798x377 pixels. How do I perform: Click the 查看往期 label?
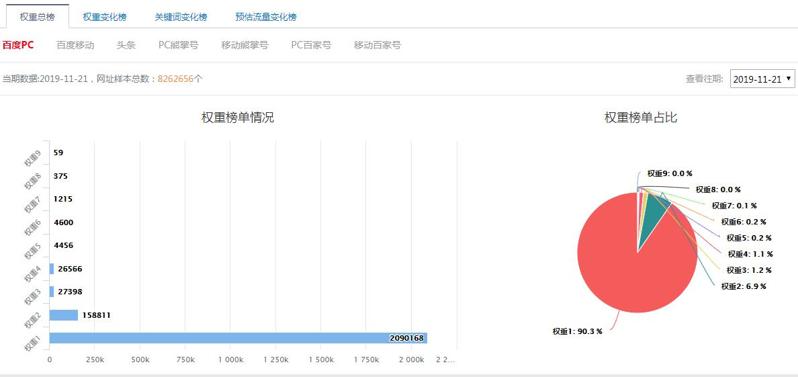(704, 79)
